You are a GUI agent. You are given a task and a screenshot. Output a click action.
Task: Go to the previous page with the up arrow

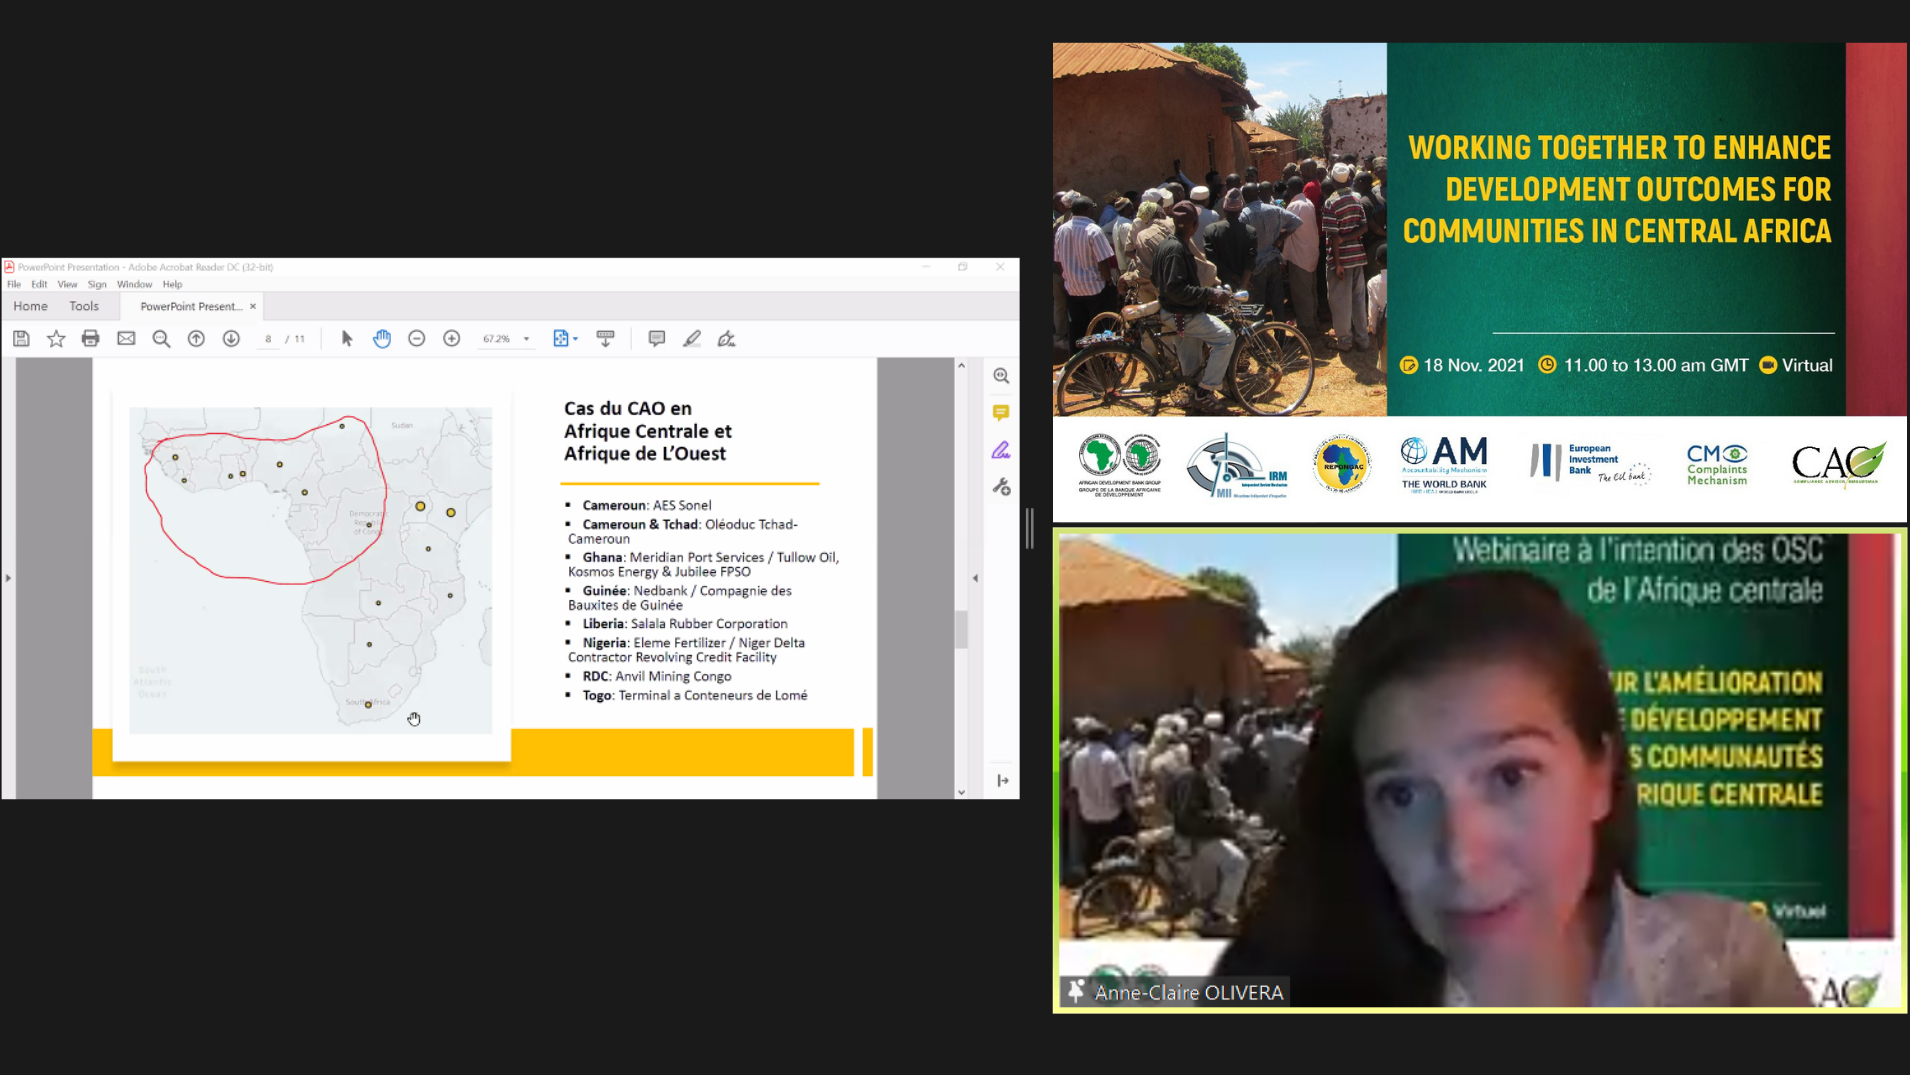[196, 339]
